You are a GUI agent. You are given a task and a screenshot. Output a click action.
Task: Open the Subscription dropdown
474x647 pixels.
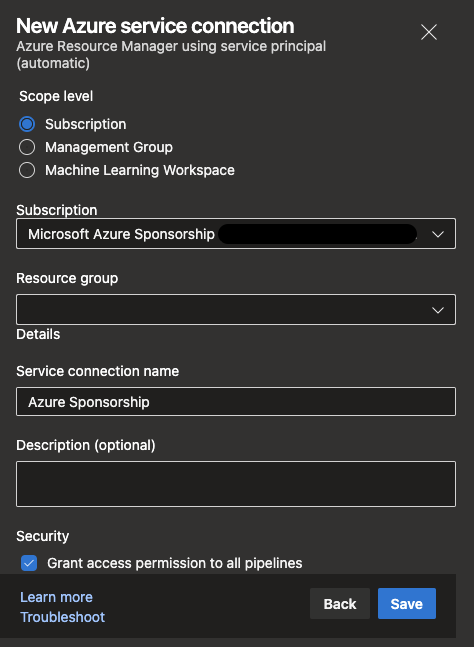tap(236, 234)
